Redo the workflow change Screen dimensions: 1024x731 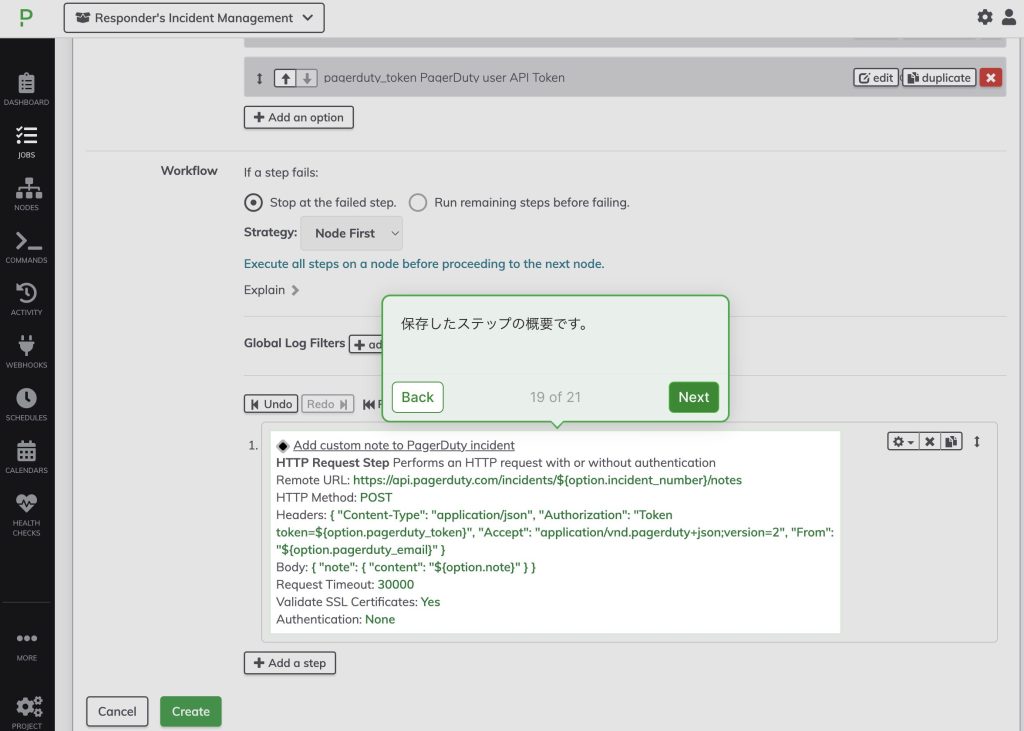[x=327, y=404]
